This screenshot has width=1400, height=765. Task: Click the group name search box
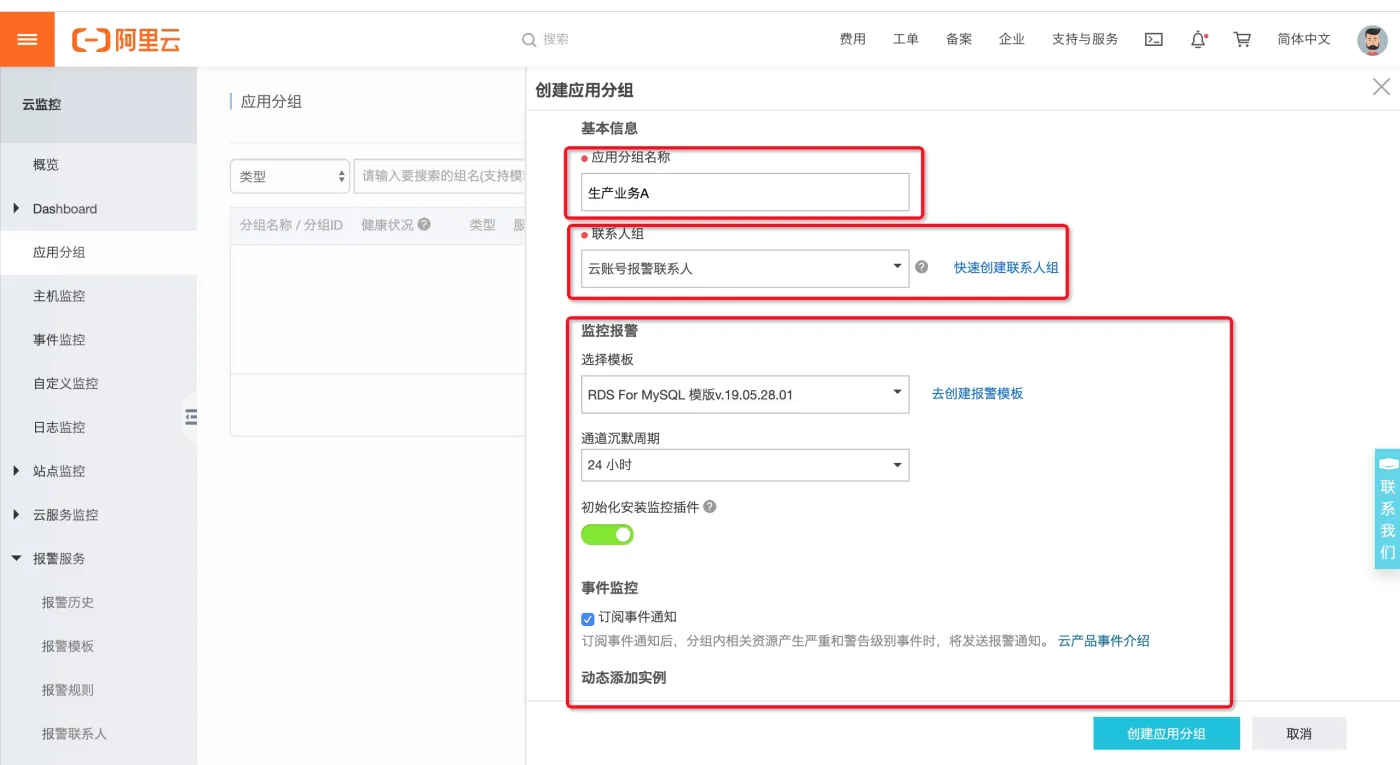point(441,176)
